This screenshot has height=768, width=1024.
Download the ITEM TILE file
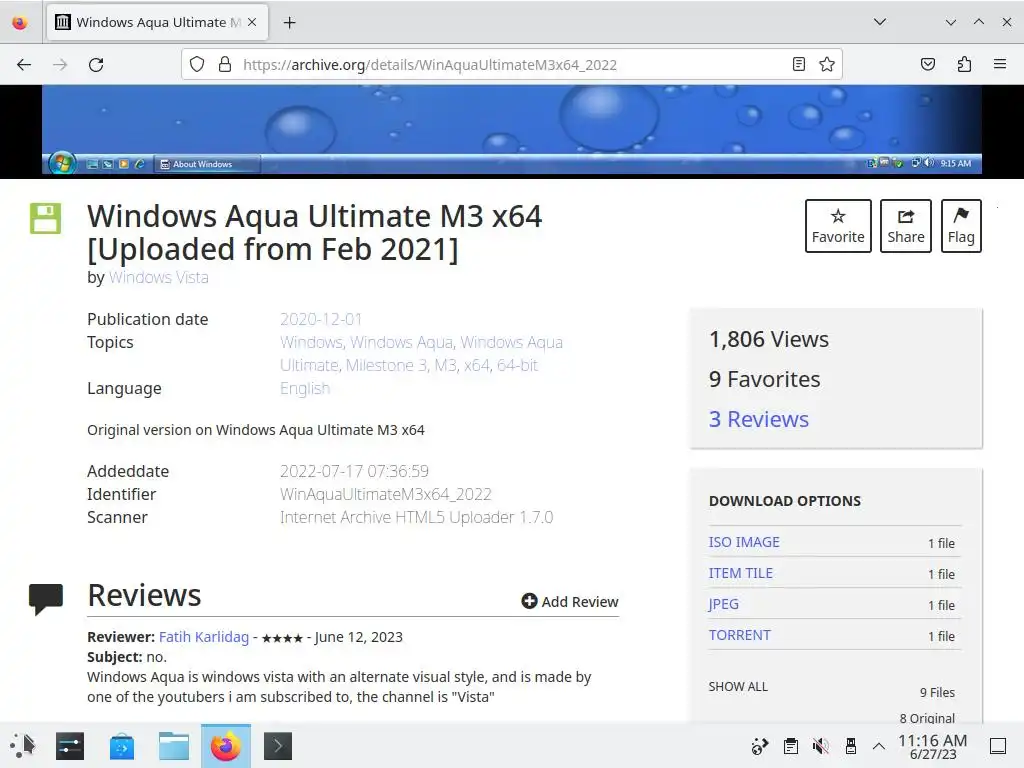point(741,573)
